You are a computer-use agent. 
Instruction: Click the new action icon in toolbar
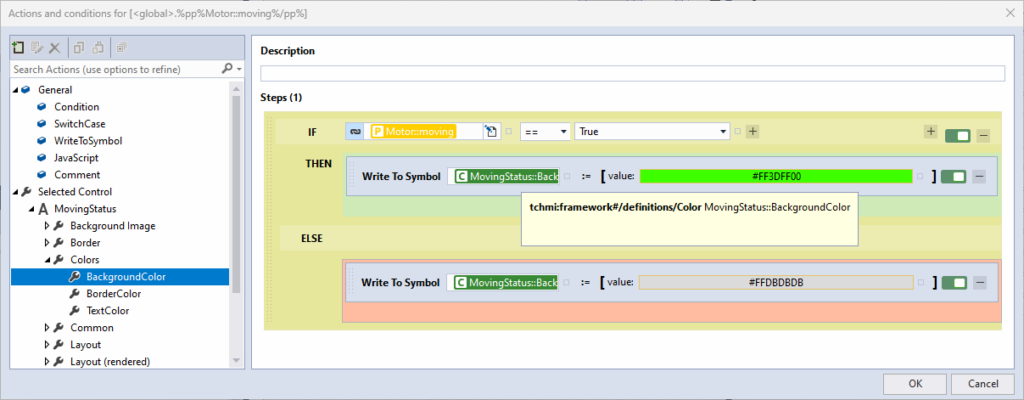pyautogui.click(x=18, y=47)
